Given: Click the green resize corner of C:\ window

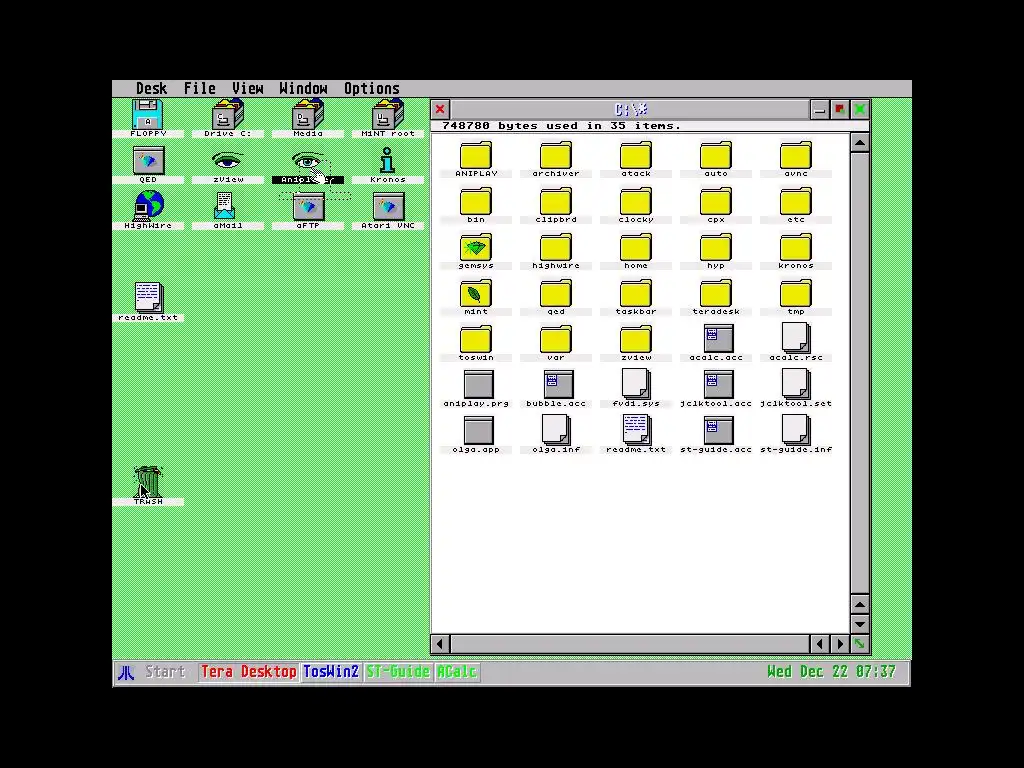Looking at the screenshot, I should [859, 645].
